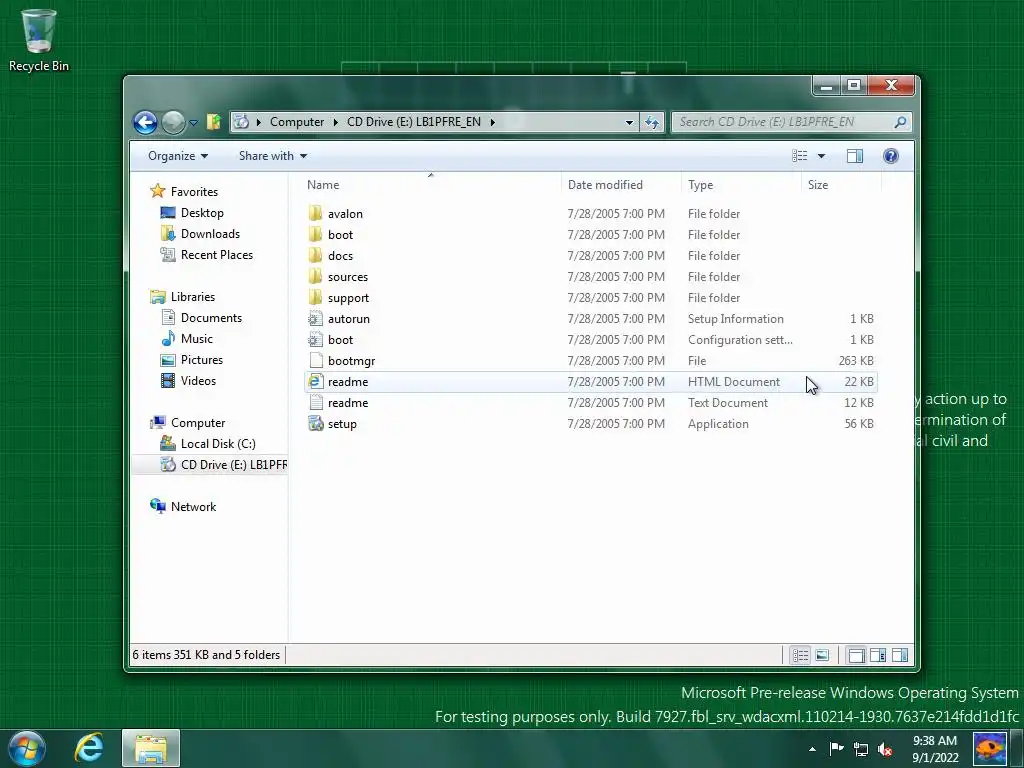
Task: Click the search magnifier icon
Action: point(901,122)
